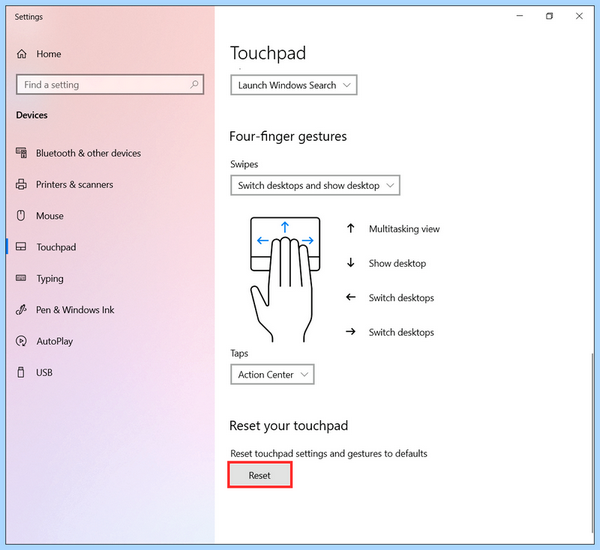Image resolution: width=600 pixels, height=550 pixels.
Task: Minimize the Settings window
Action: coord(520,16)
